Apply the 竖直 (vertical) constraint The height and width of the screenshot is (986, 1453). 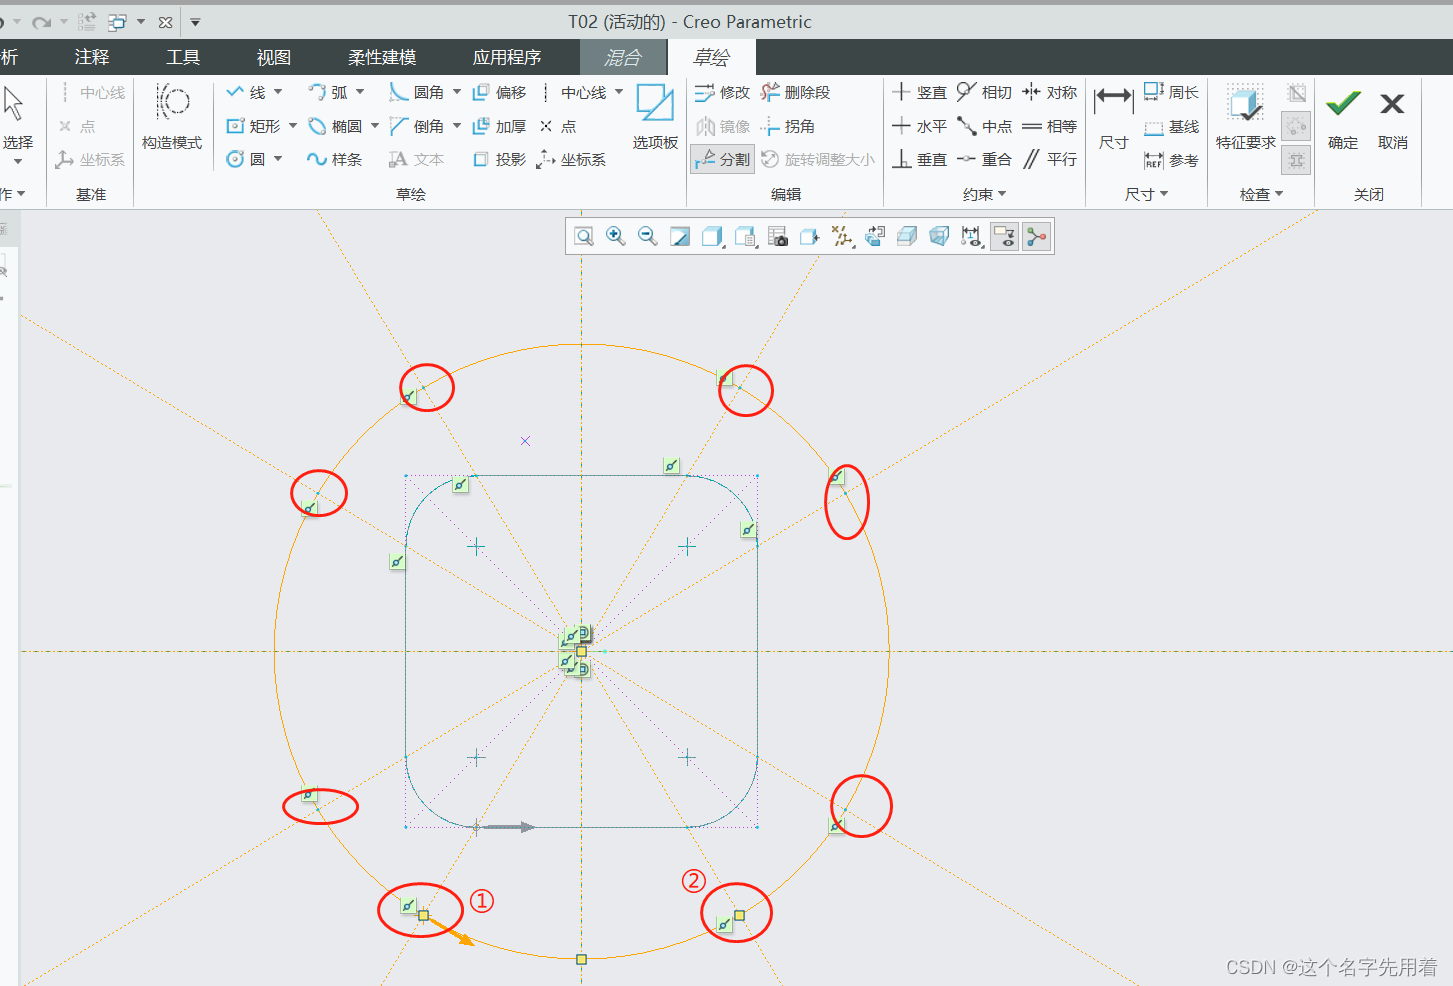[x=919, y=92]
